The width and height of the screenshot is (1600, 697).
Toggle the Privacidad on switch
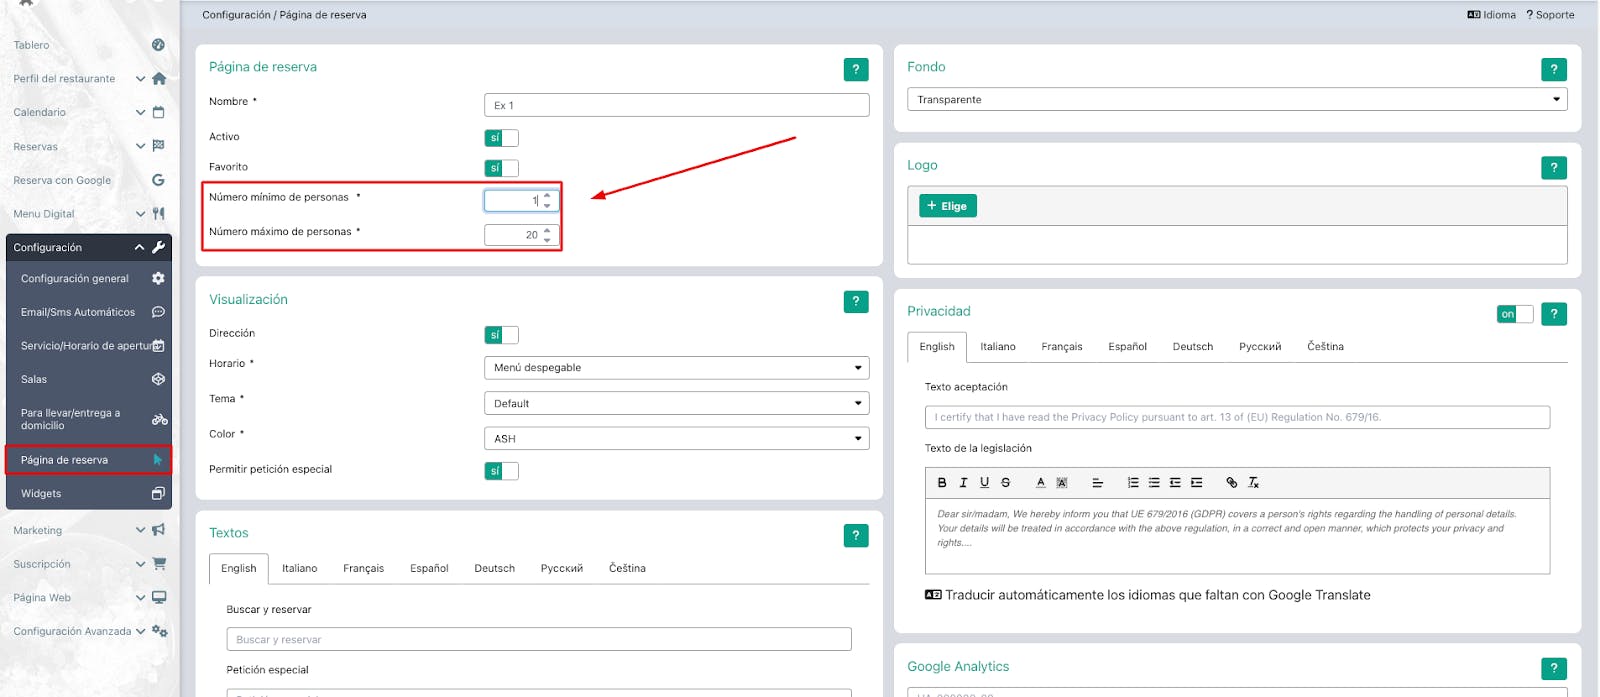tap(1515, 314)
